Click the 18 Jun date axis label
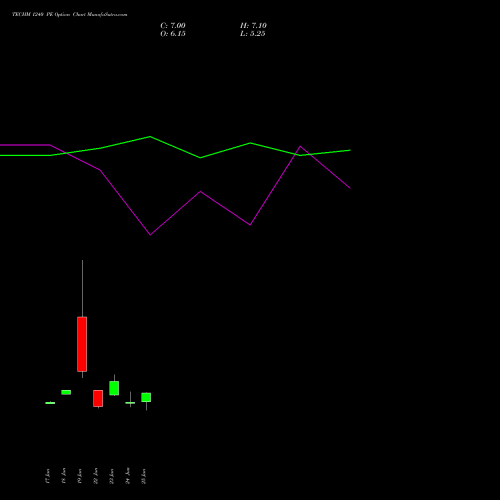The width and height of the screenshot is (500, 500). [64, 476]
